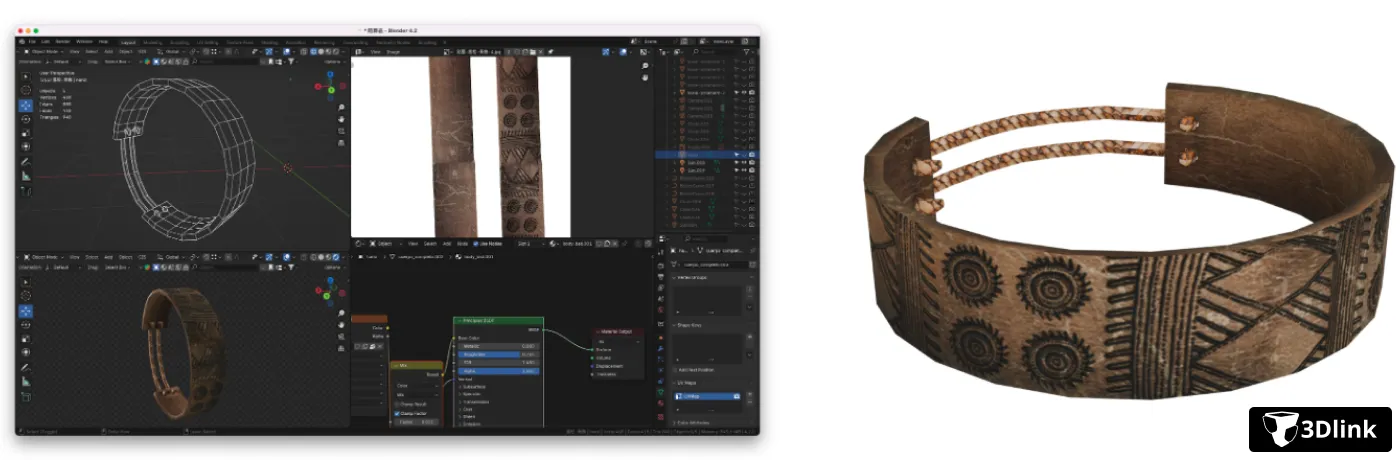Screen dimensions: 1400x460
Task: Adjust Roughness slider on Principled BSDF
Action: (x=498, y=354)
